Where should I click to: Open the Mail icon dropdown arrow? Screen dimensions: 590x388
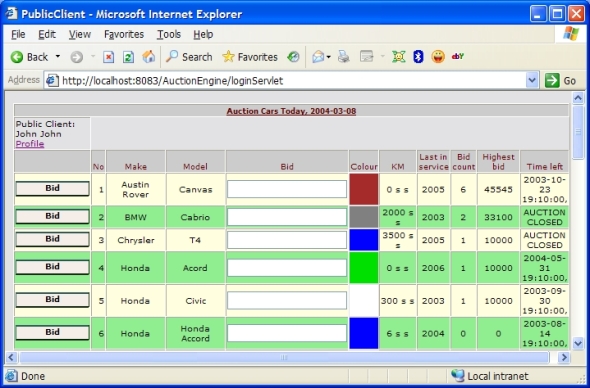click(328, 57)
